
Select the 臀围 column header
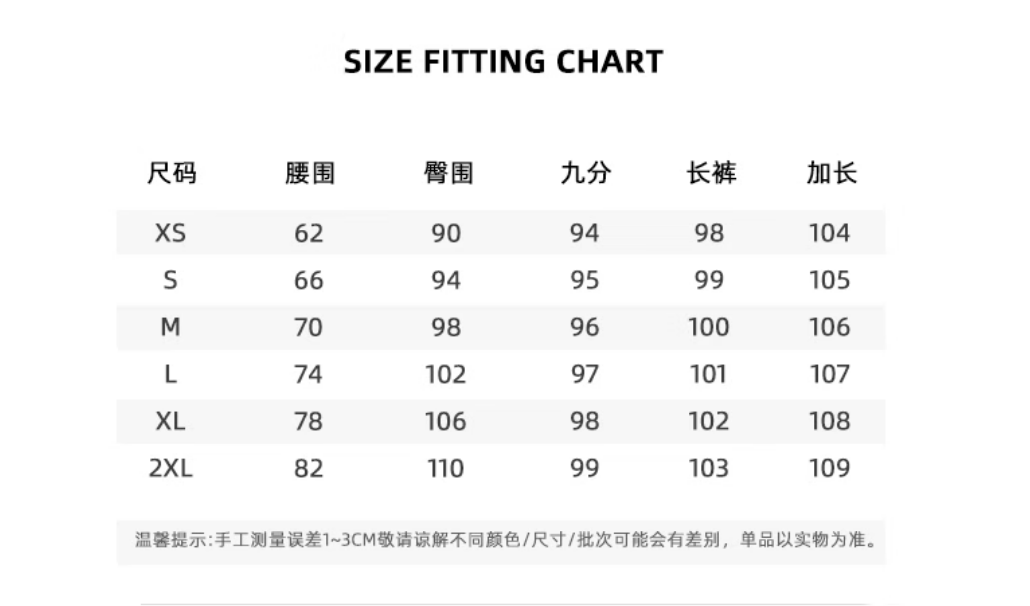click(447, 173)
